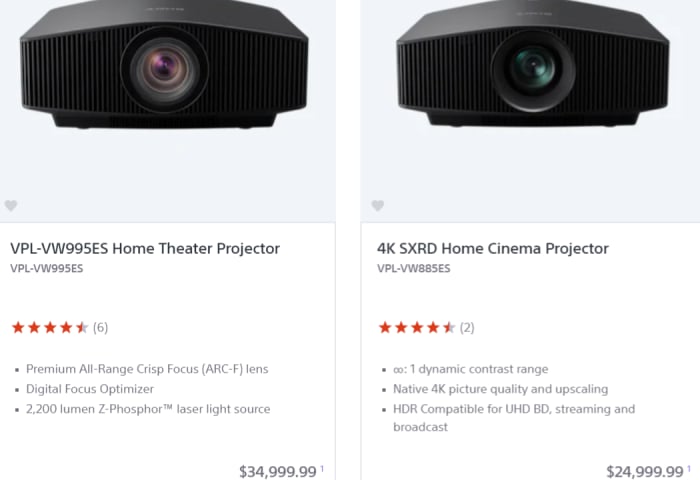Open the 4K SXRD projector product image
The width and height of the screenshot is (700, 480).
533,63
